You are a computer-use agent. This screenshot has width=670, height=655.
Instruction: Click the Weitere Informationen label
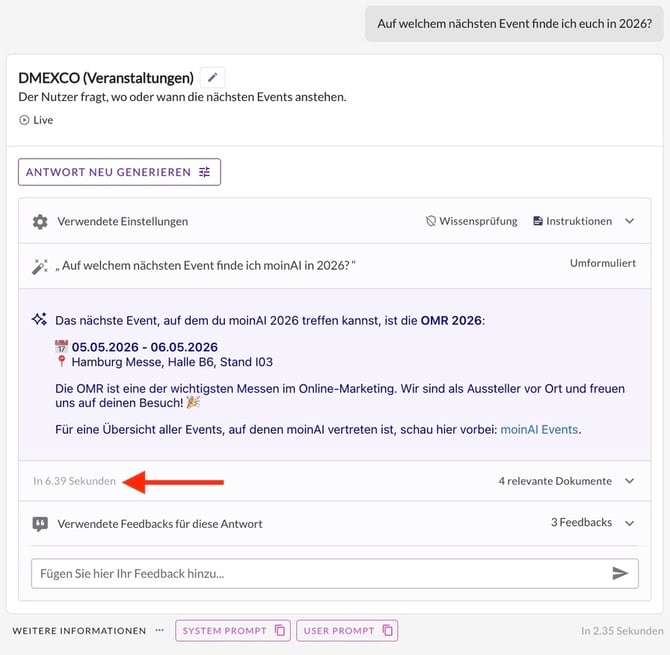pyautogui.click(x=79, y=631)
